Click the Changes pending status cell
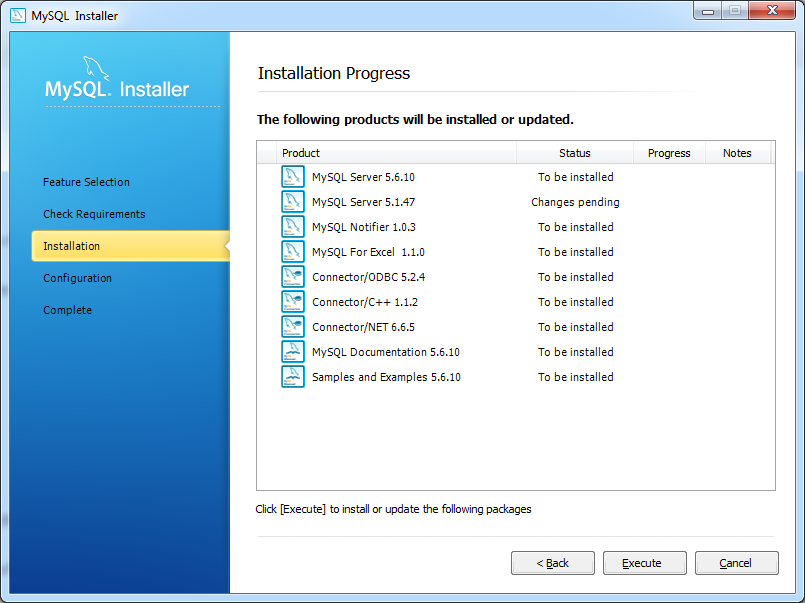Viewport: 805px width, 603px height. [x=575, y=202]
